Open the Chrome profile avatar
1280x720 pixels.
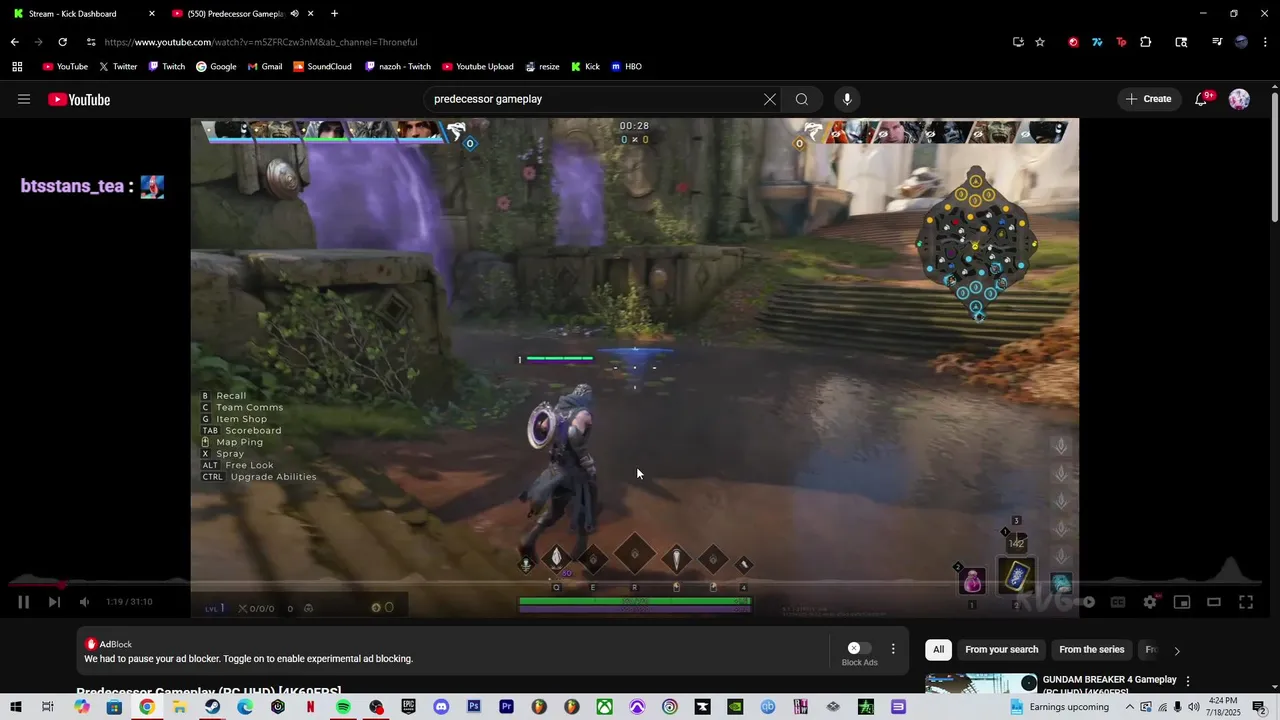pyautogui.click(x=1241, y=42)
